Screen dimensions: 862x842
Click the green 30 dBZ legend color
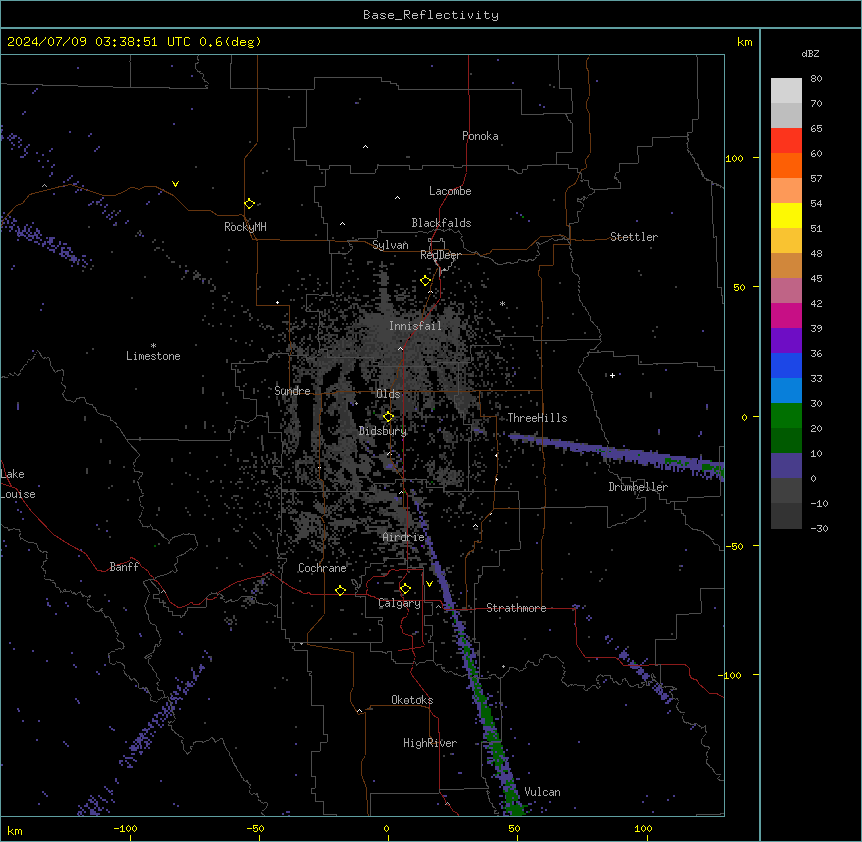pos(786,416)
